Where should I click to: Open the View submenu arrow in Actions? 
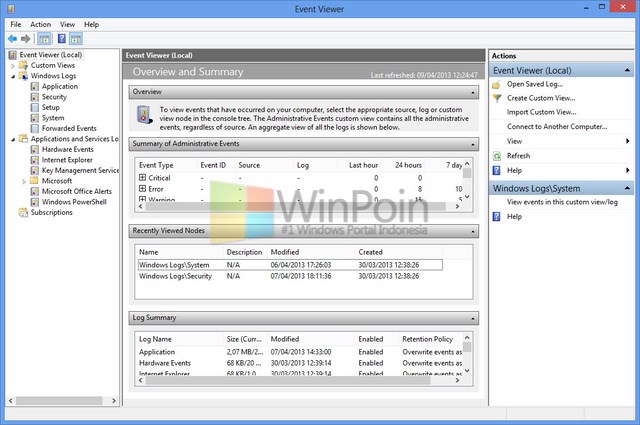pos(627,141)
